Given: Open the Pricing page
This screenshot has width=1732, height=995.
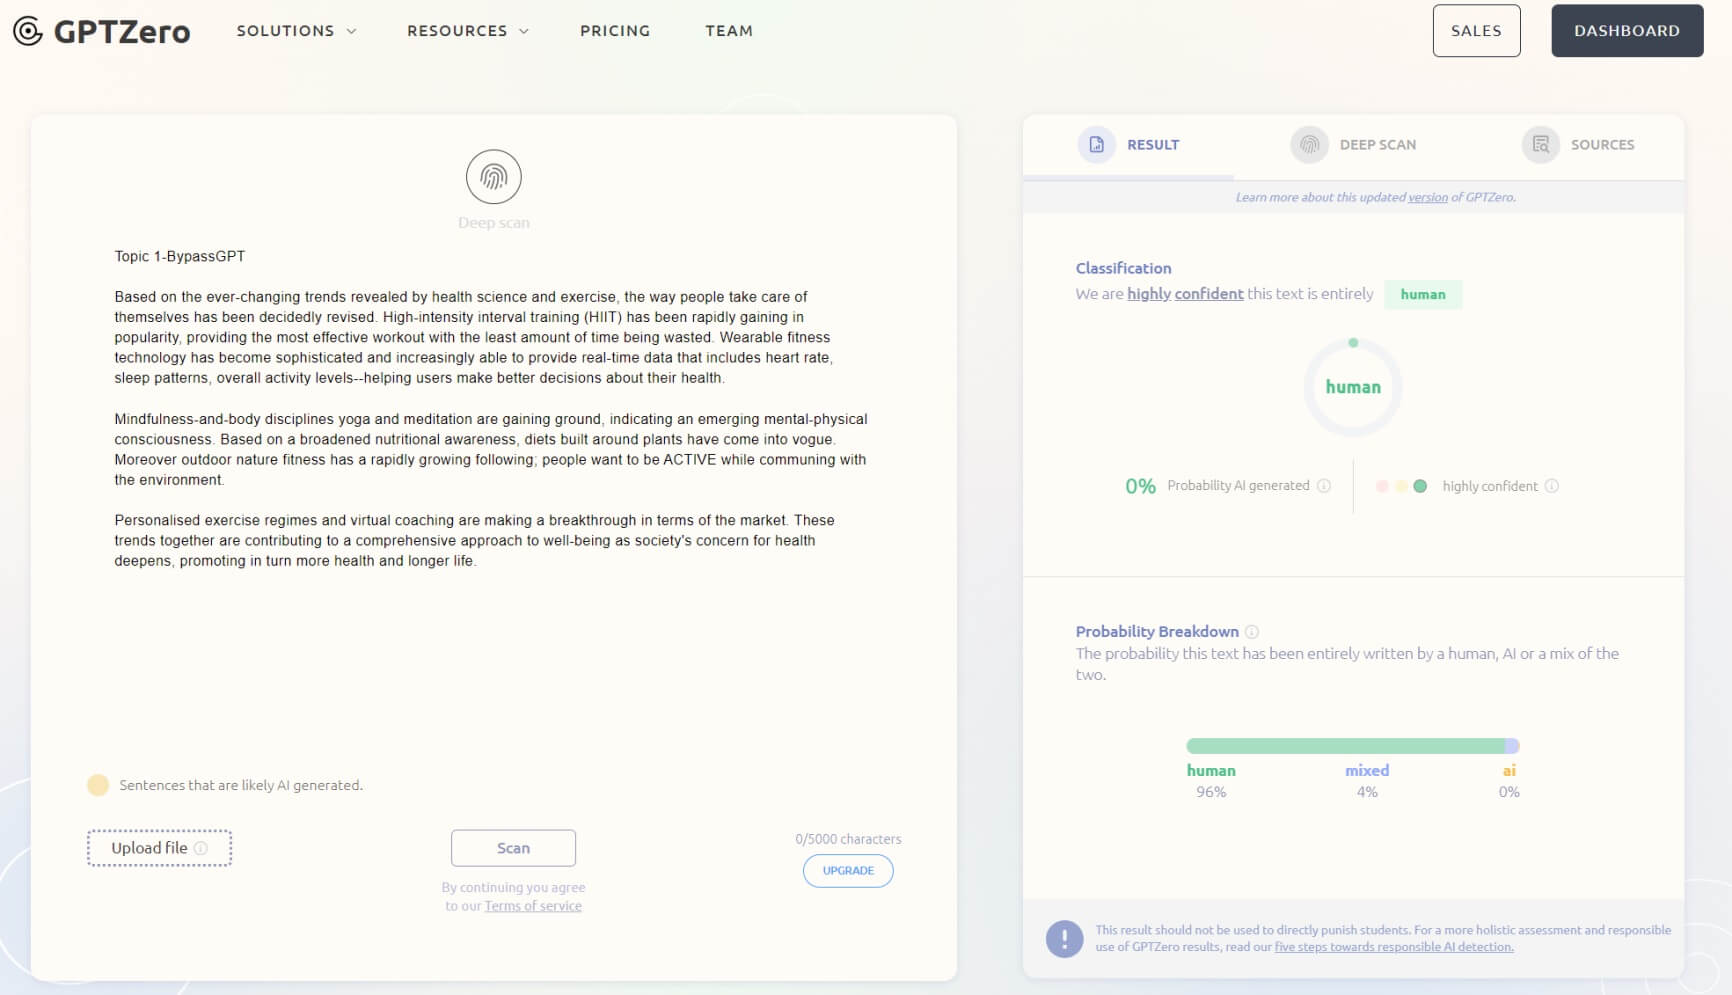Looking at the screenshot, I should [x=615, y=31].
